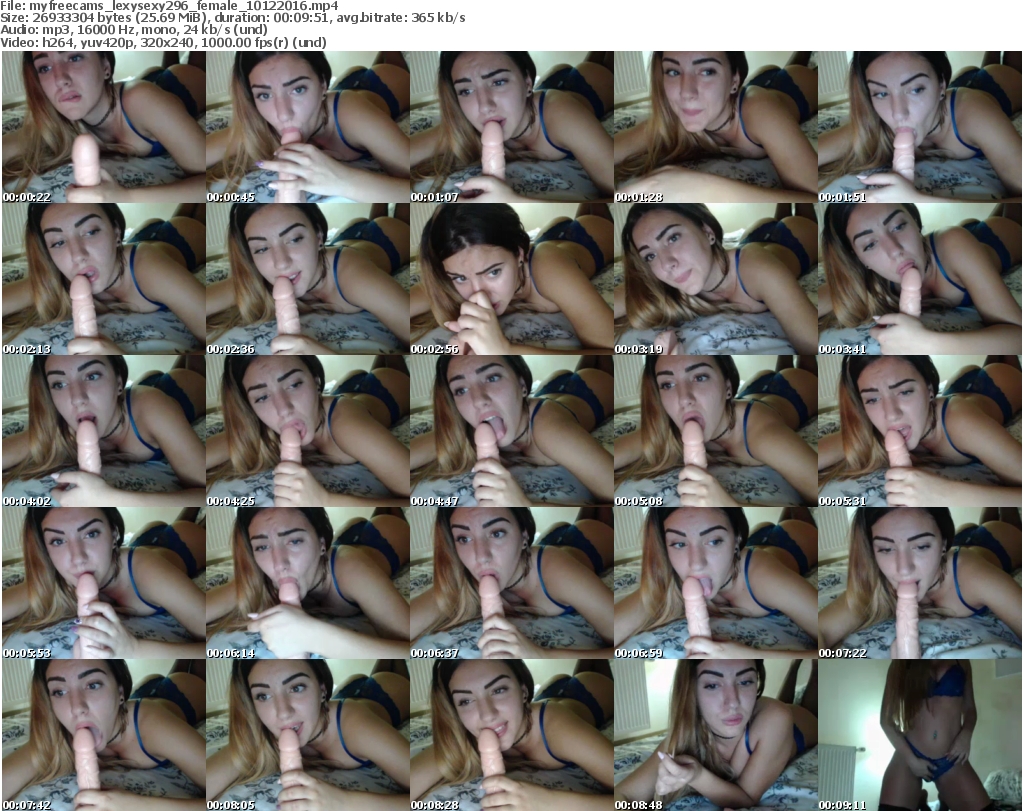This screenshot has width=1024, height=811.
Task: Open the final thumbnail at 00:09:11
Action: [919, 735]
